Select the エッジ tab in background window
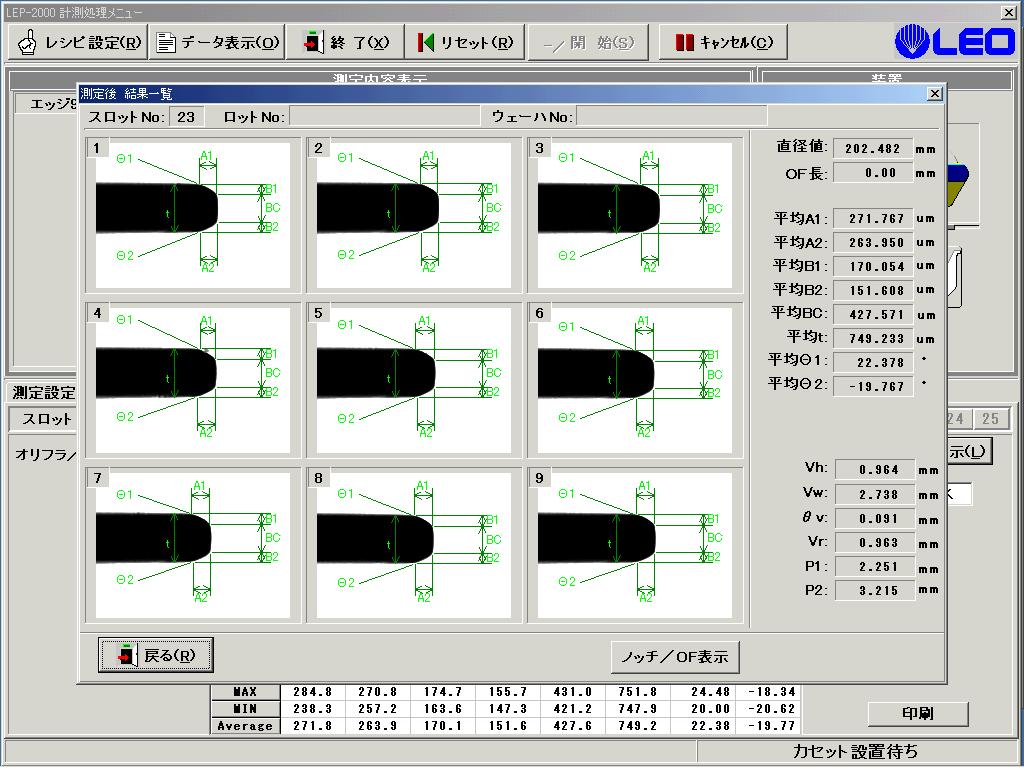 (47, 104)
